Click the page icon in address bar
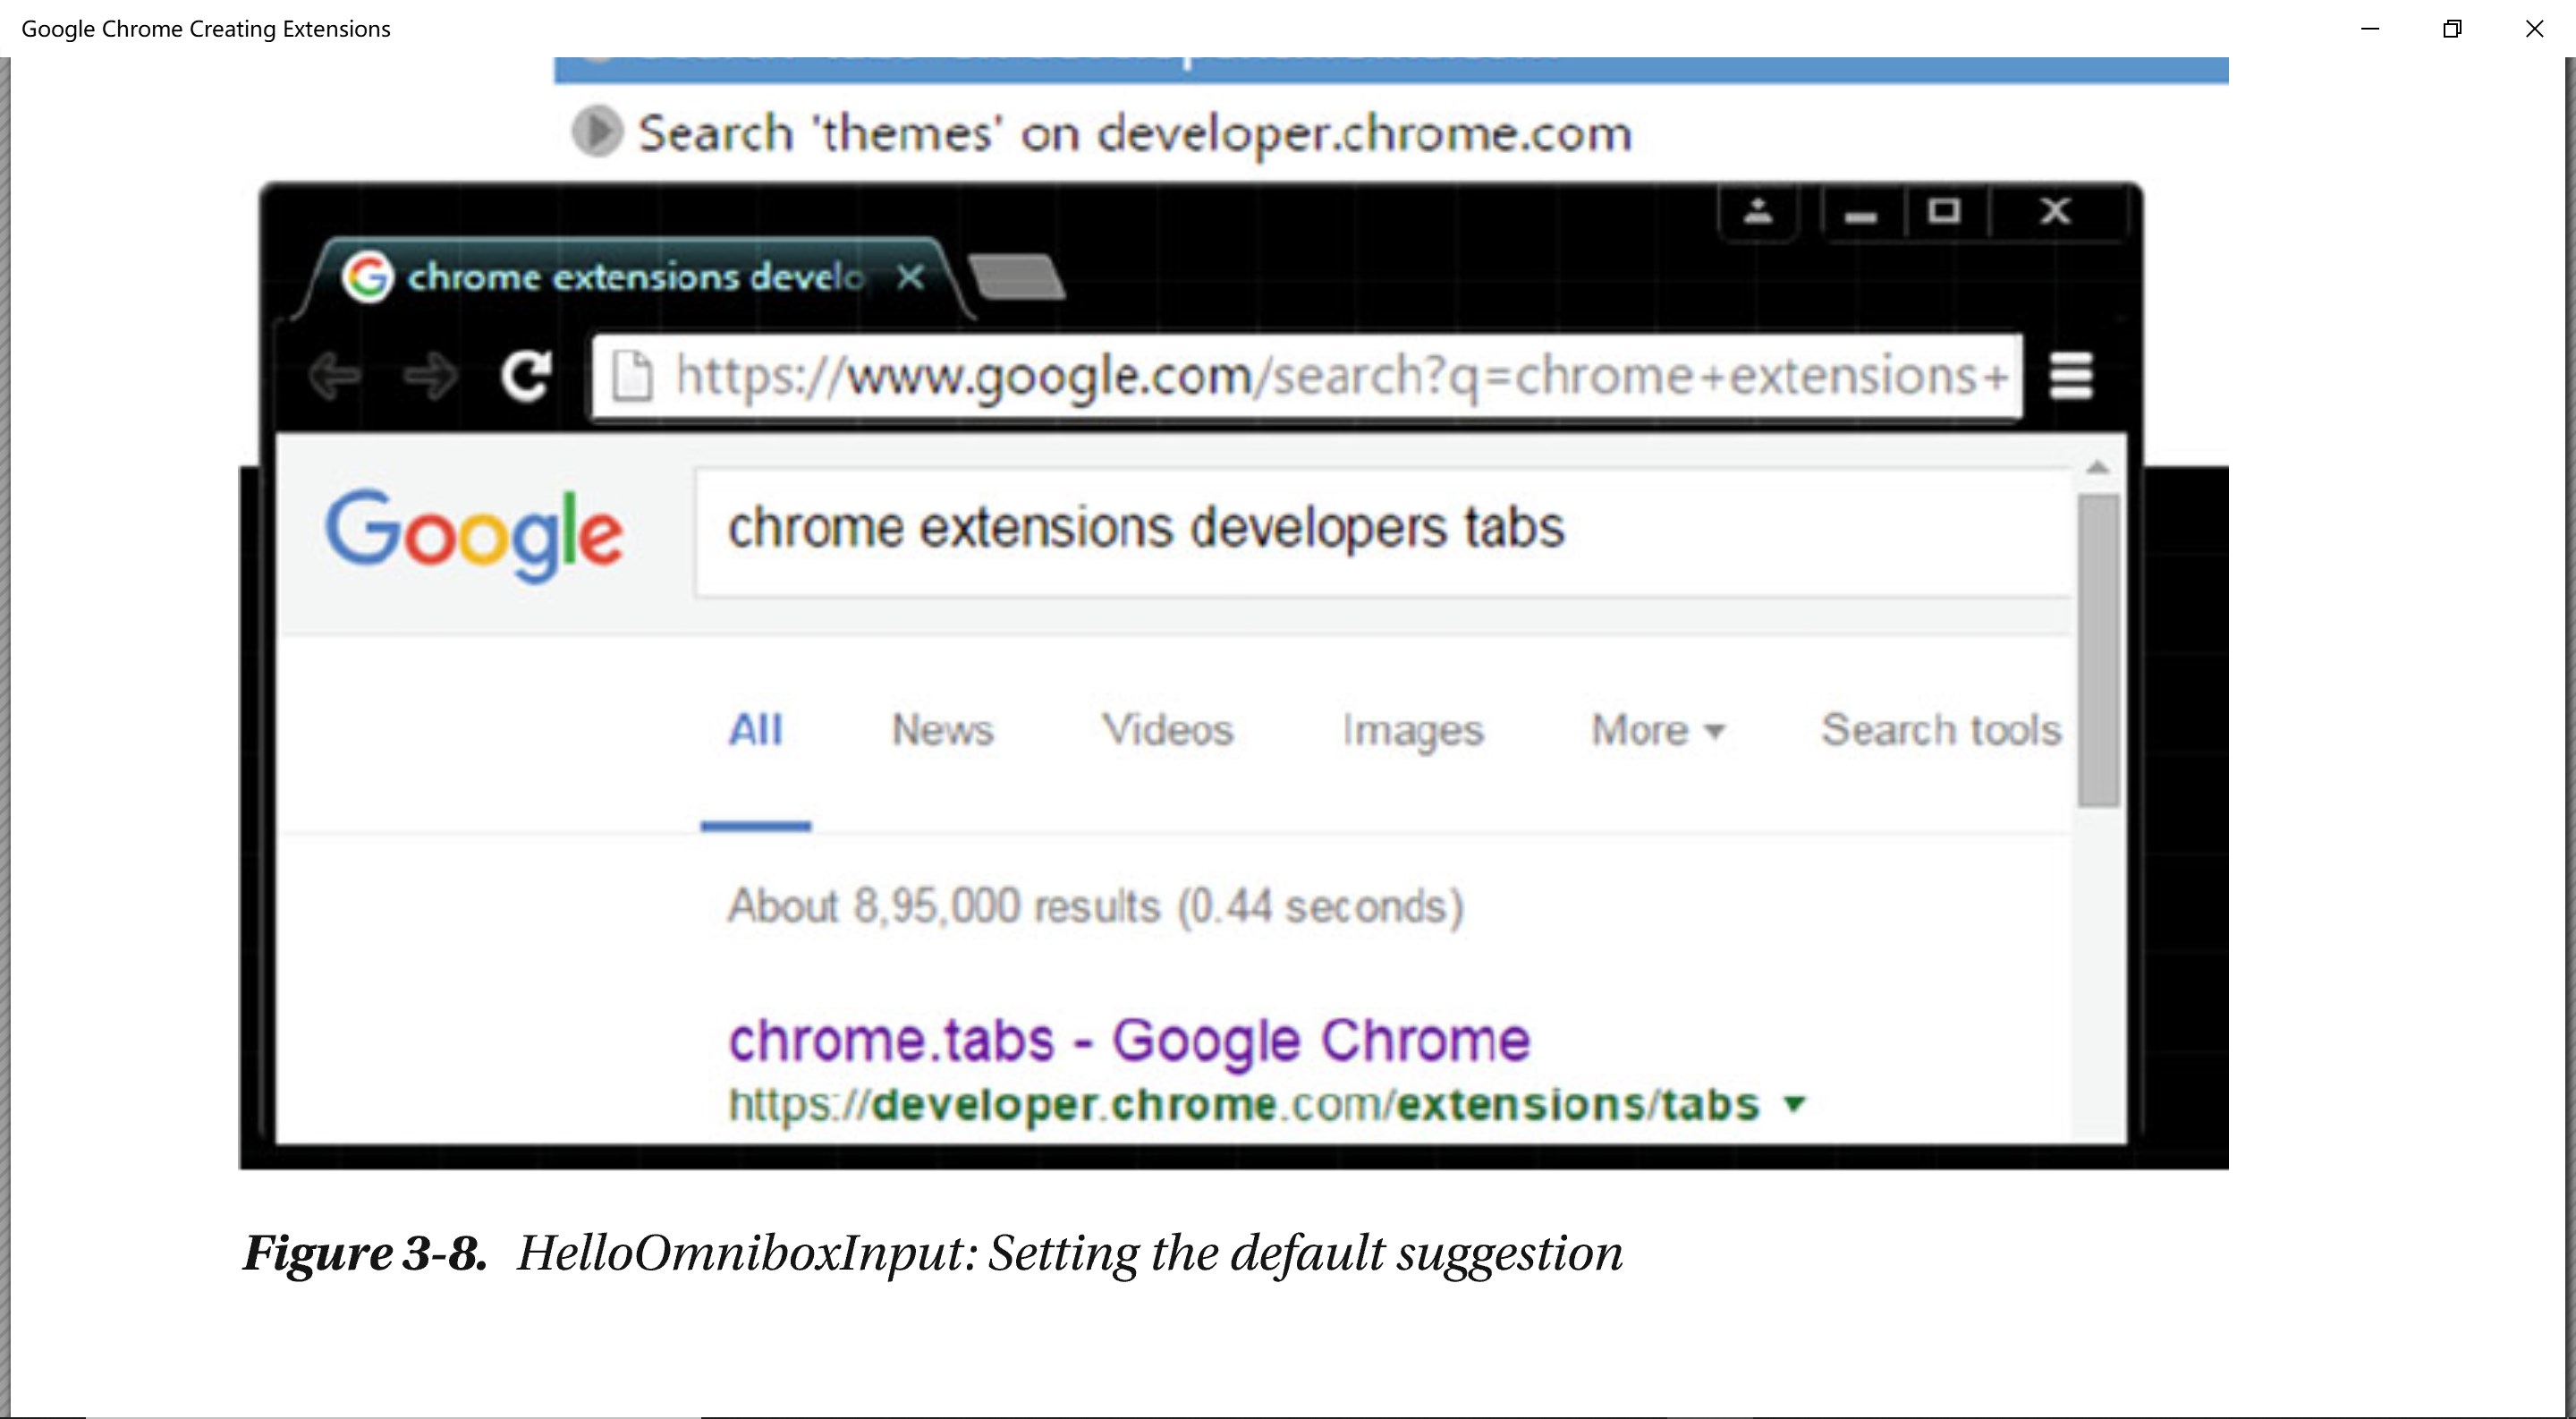Image resolution: width=2576 pixels, height=1419 pixels. [x=632, y=377]
